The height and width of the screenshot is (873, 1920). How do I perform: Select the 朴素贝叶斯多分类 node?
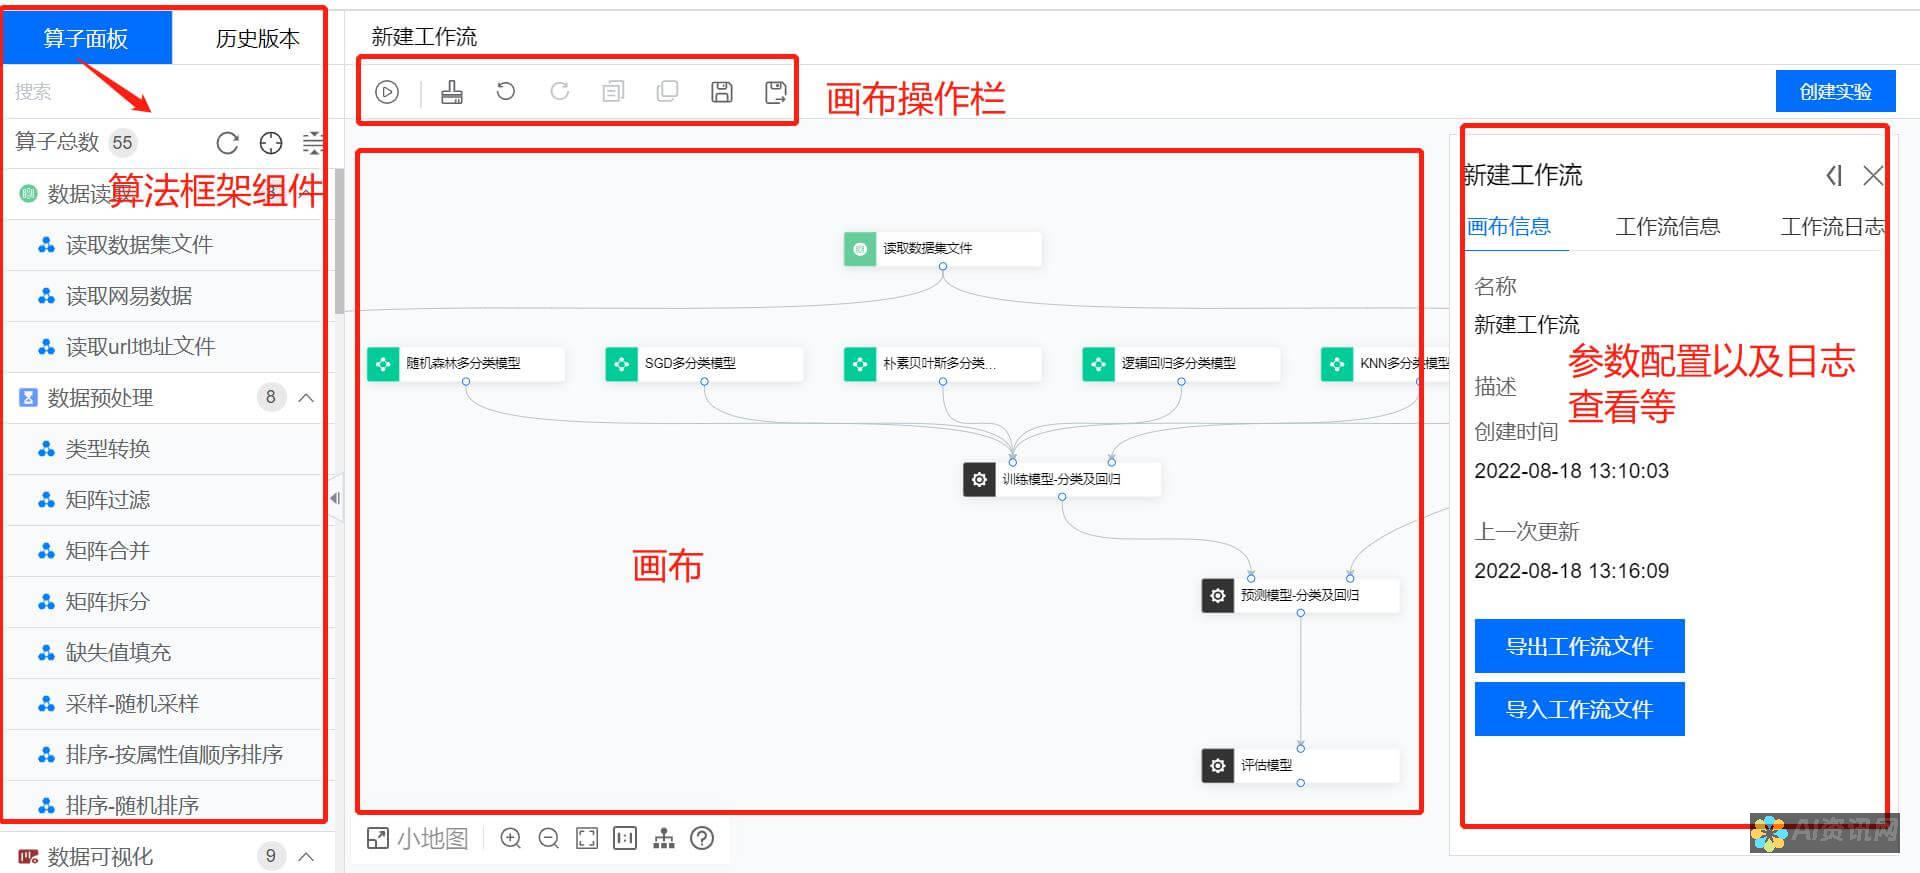[x=942, y=364]
